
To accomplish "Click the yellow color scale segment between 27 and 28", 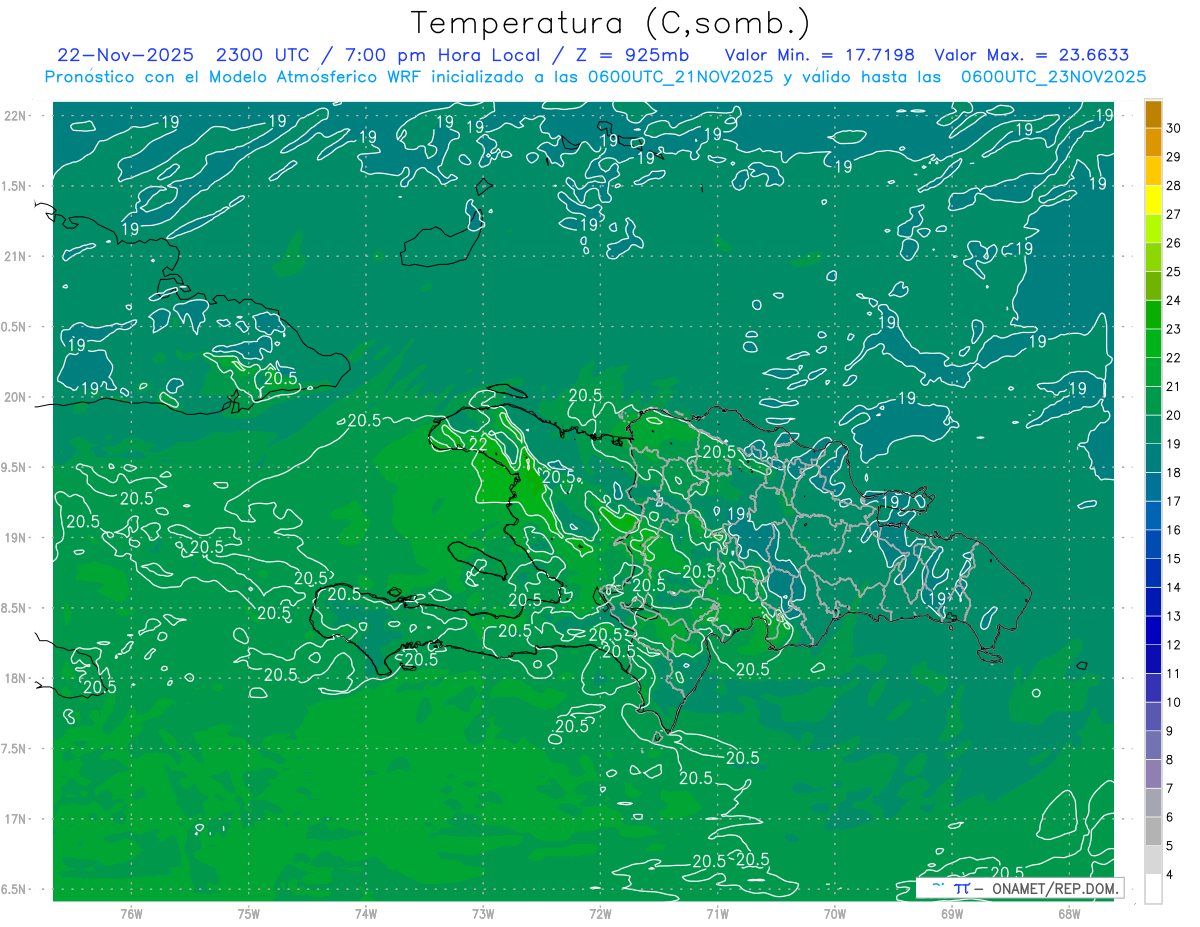I will [x=1153, y=200].
